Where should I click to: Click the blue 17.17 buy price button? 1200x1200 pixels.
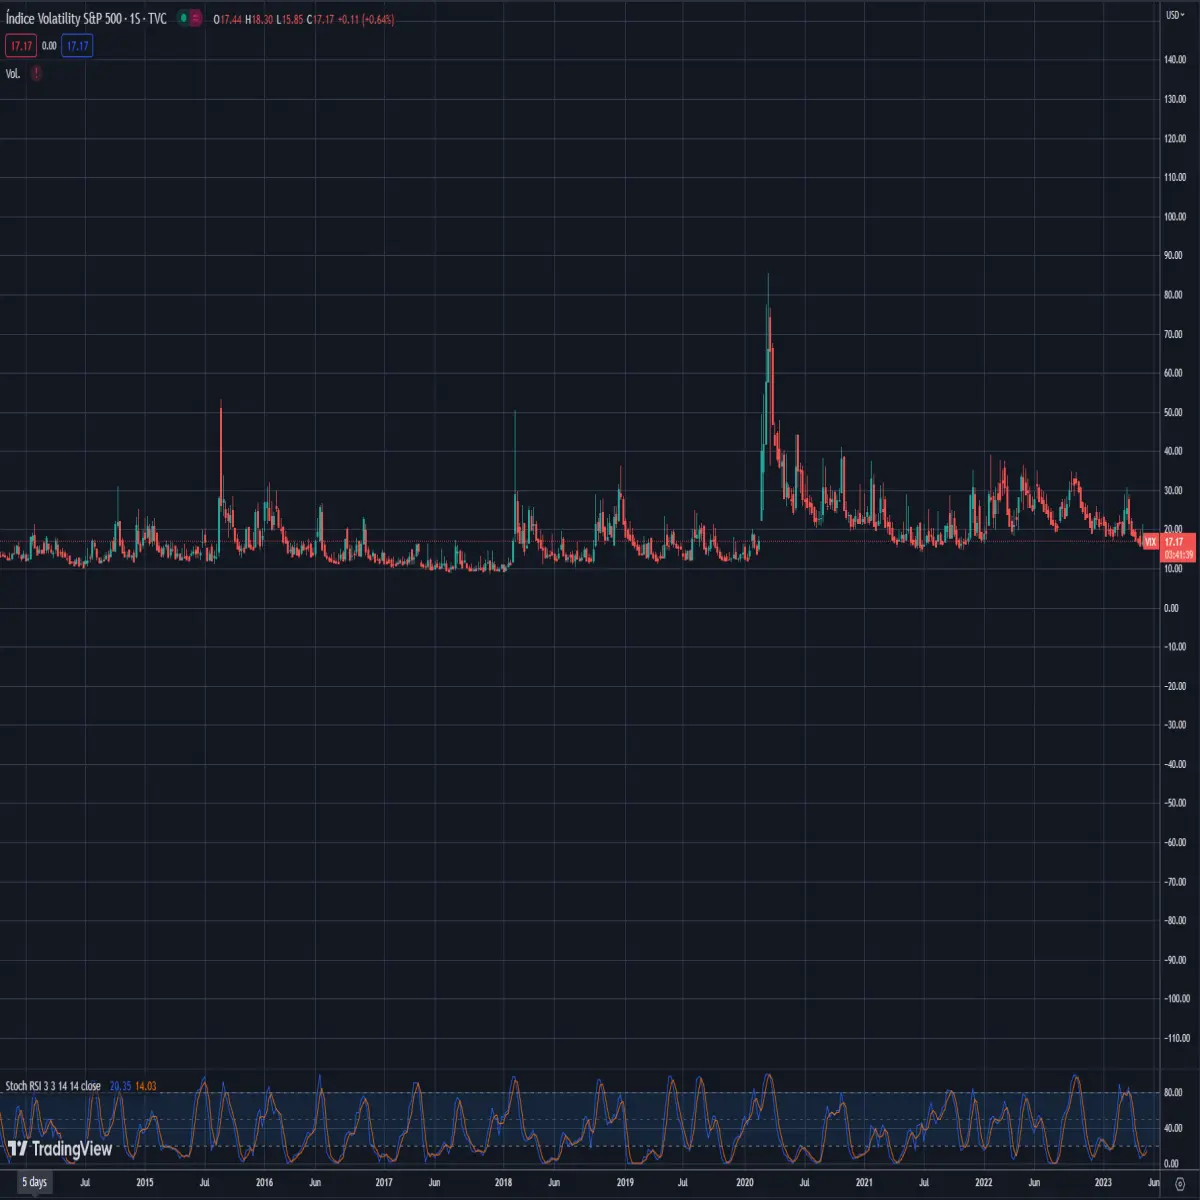(77, 46)
